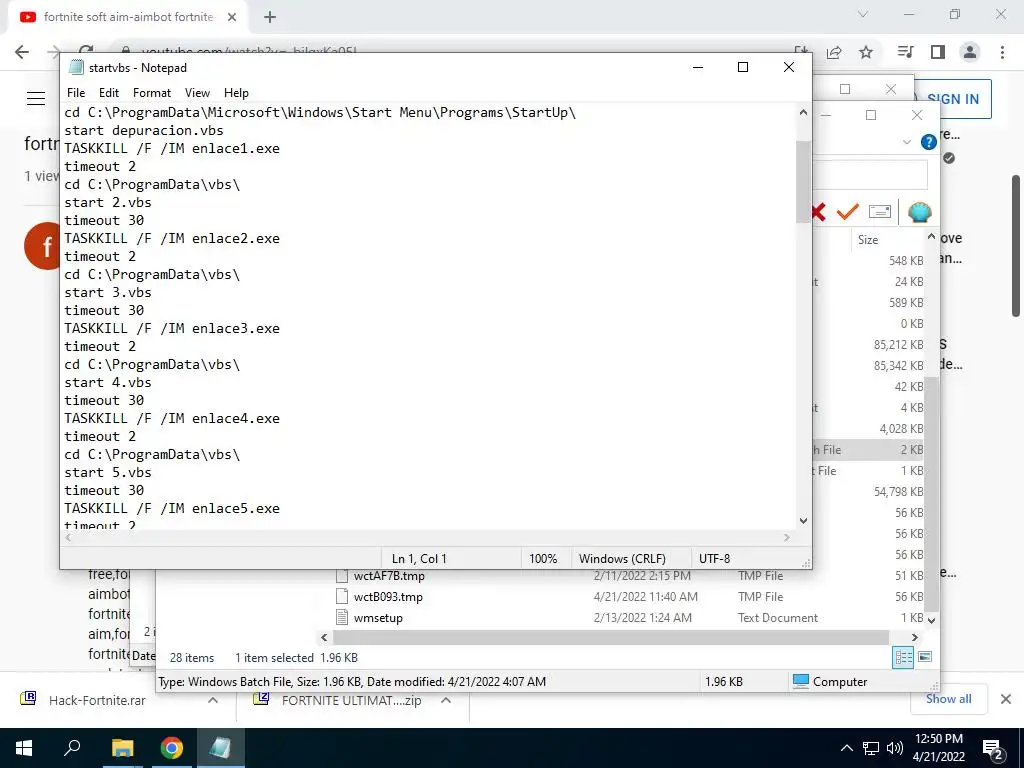Click the rename icon in Explorer toolbar
1024x768 pixels.
click(880, 212)
